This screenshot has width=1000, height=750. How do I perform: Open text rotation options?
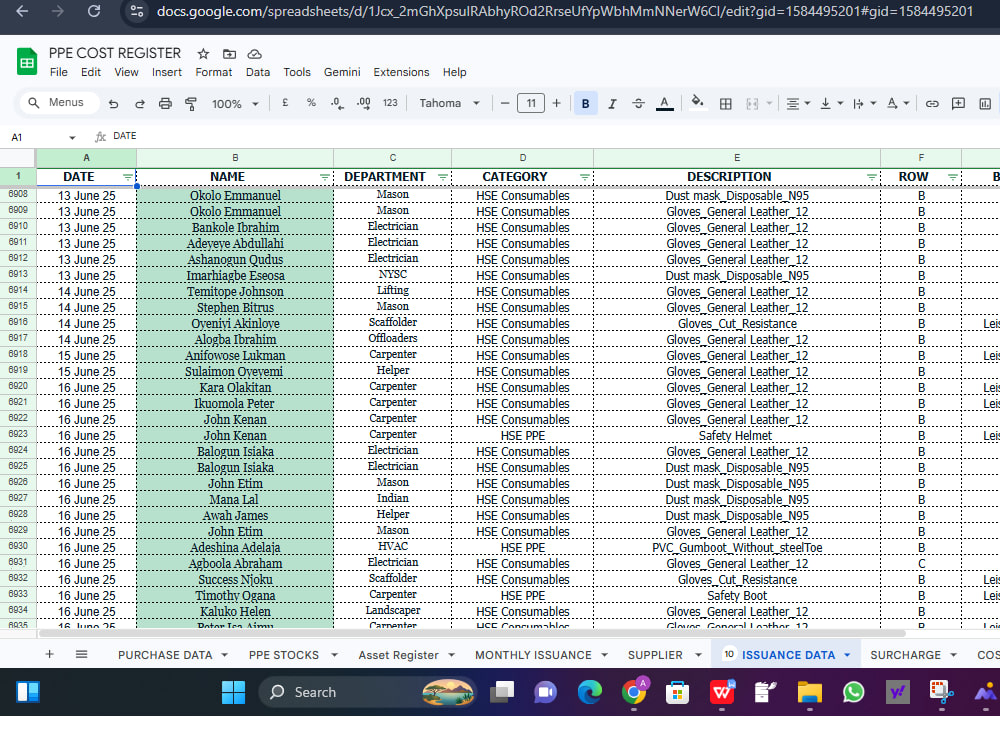coord(897,103)
